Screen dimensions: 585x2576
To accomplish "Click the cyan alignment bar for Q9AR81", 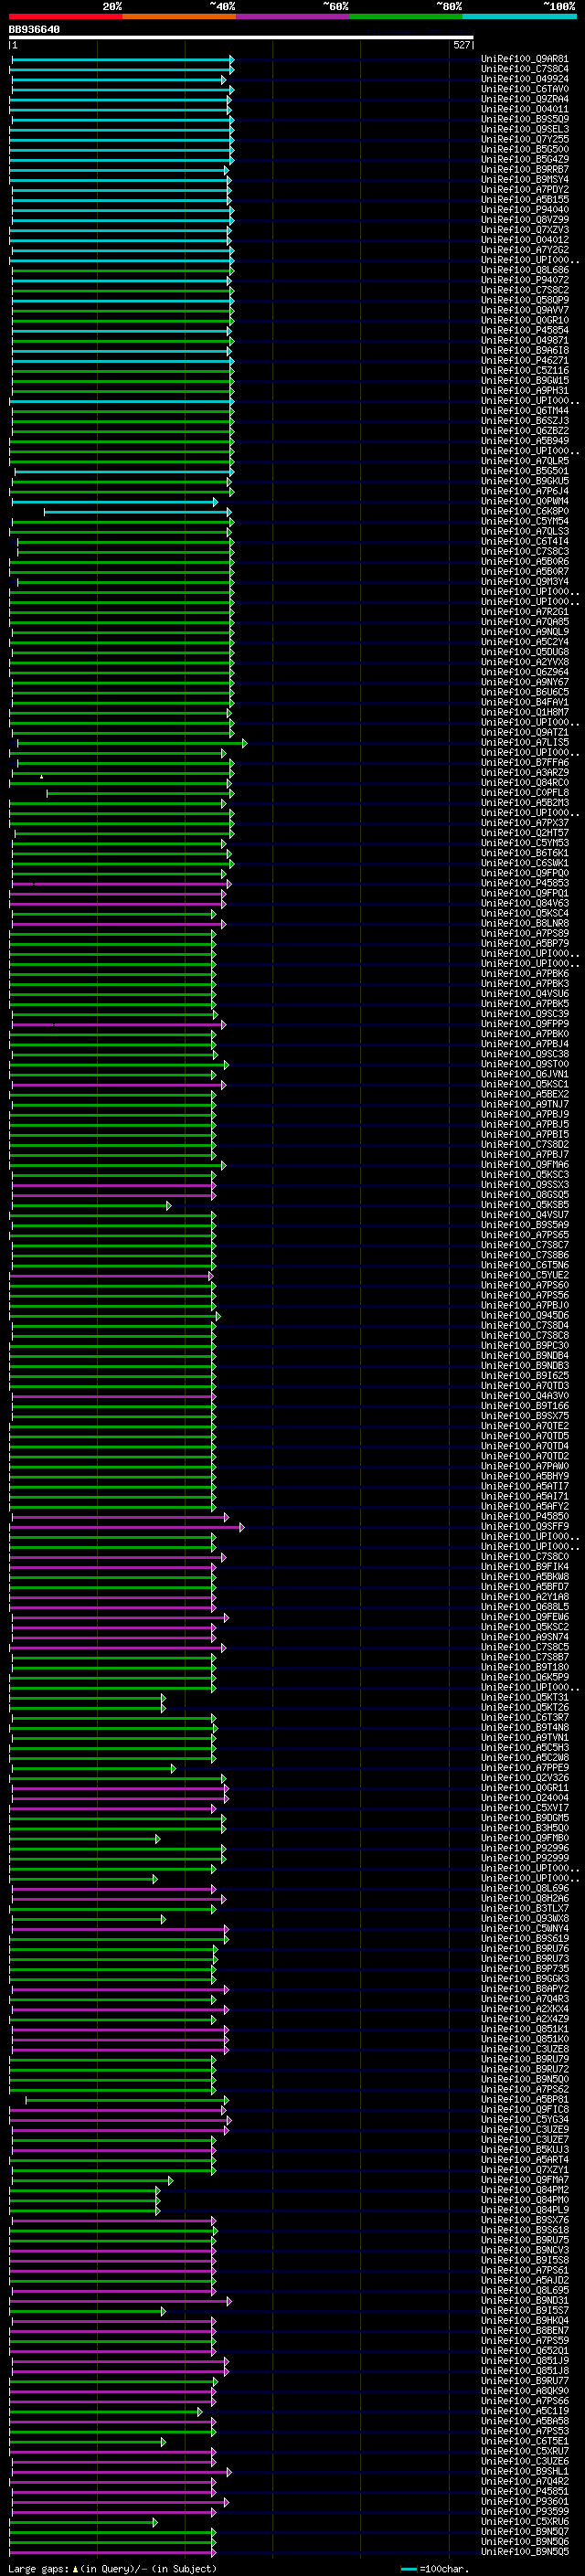I will (x=122, y=59).
